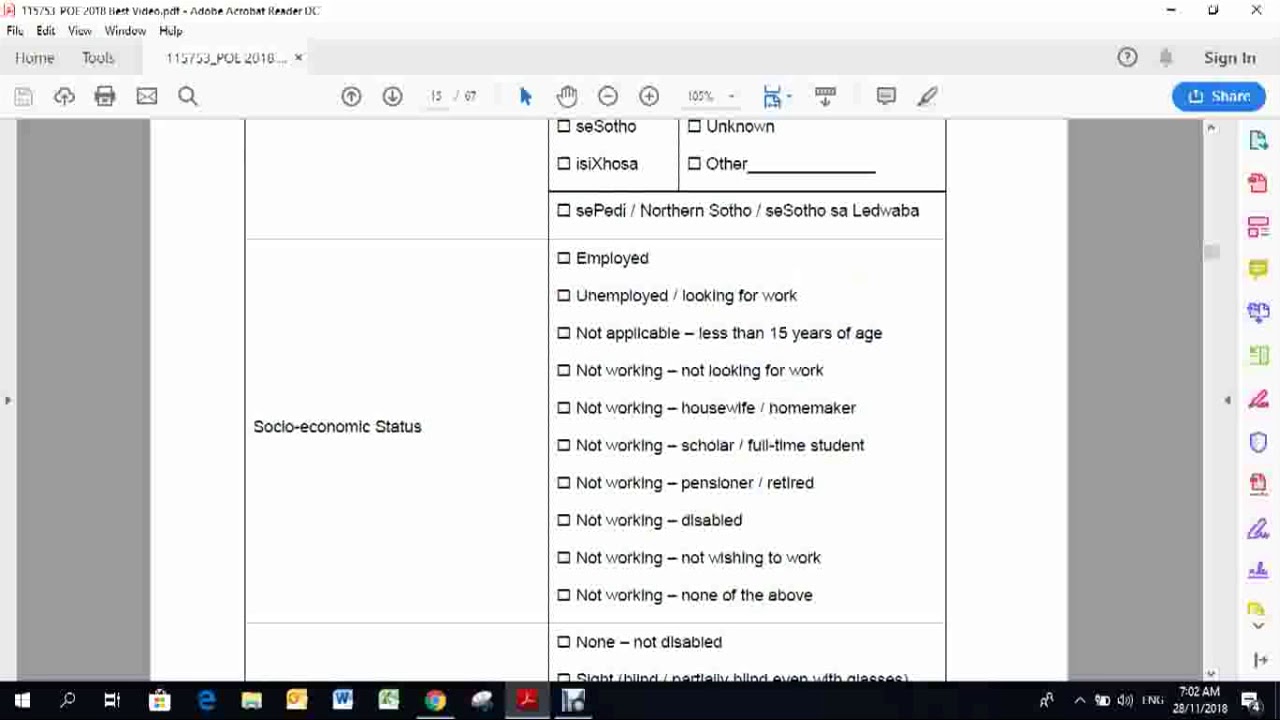Check Not working – disabled box

(564, 520)
